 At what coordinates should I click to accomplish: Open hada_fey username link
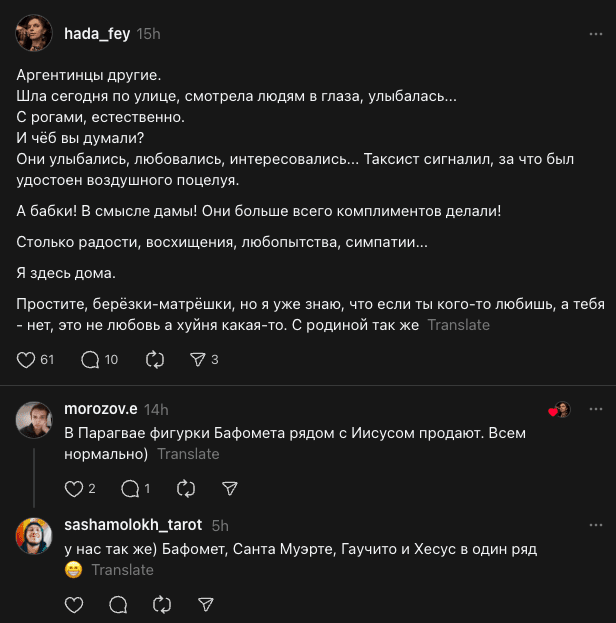pos(97,33)
